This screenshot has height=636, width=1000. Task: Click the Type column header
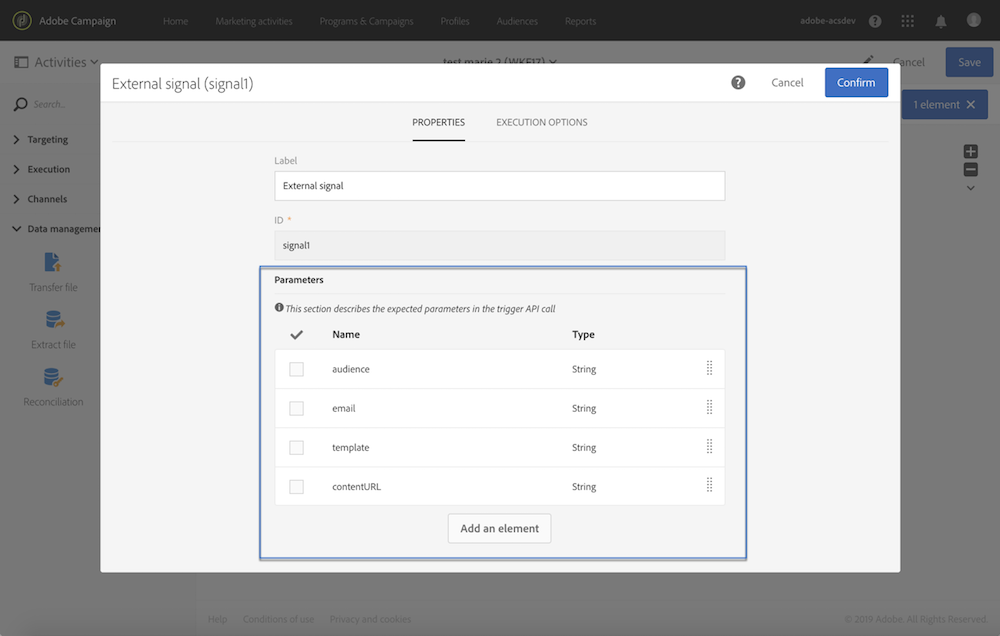(583, 334)
